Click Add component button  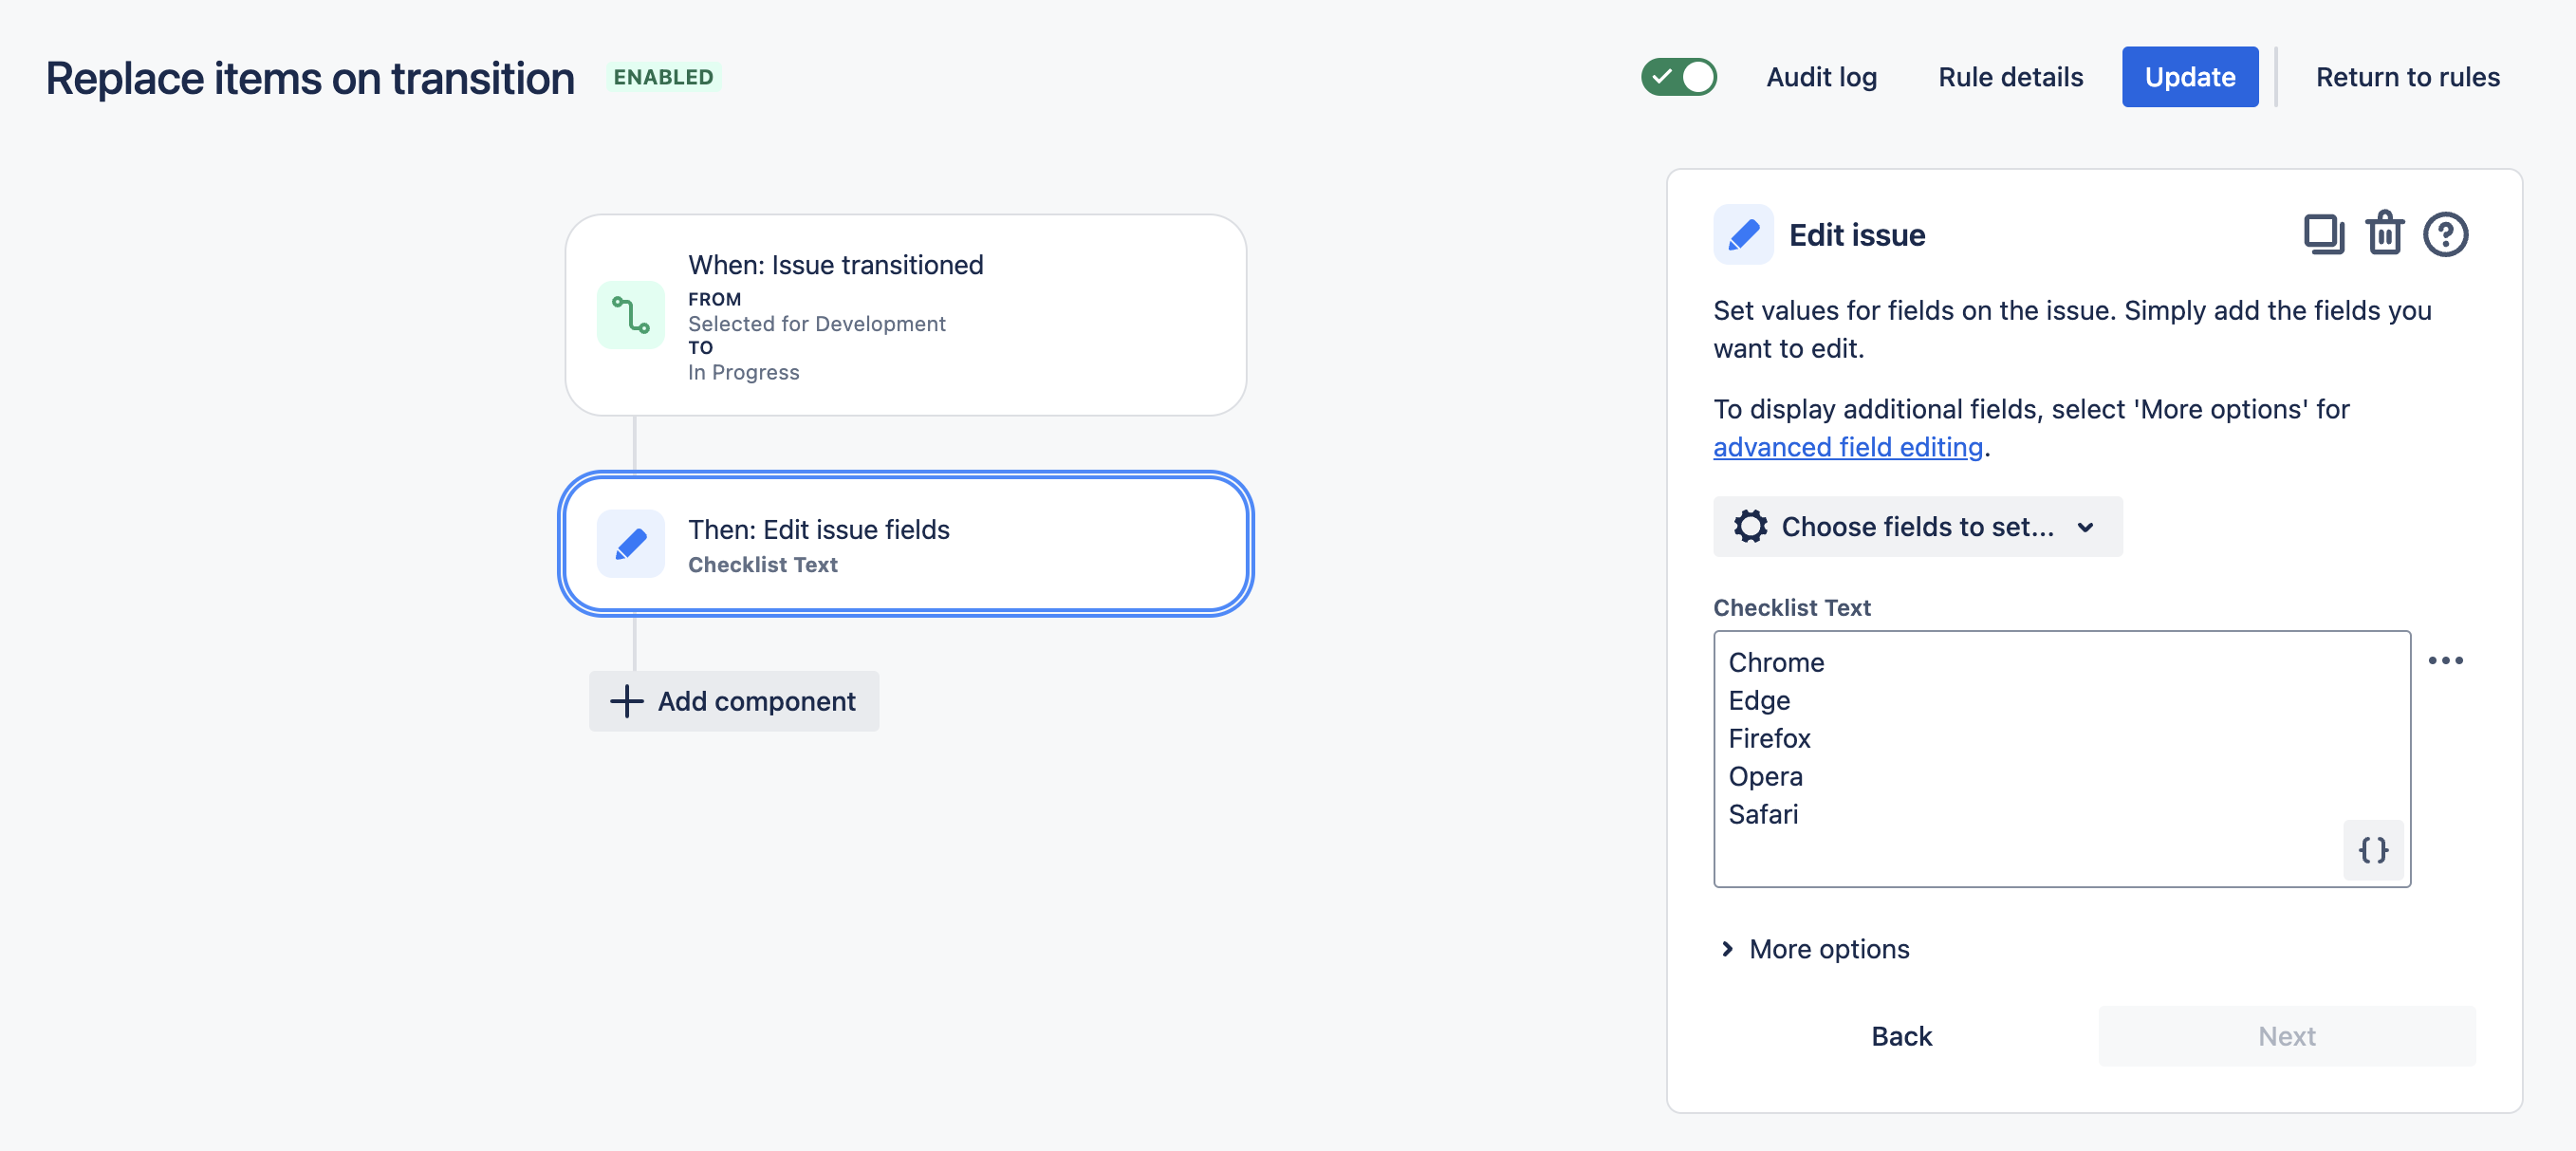pyautogui.click(x=734, y=701)
